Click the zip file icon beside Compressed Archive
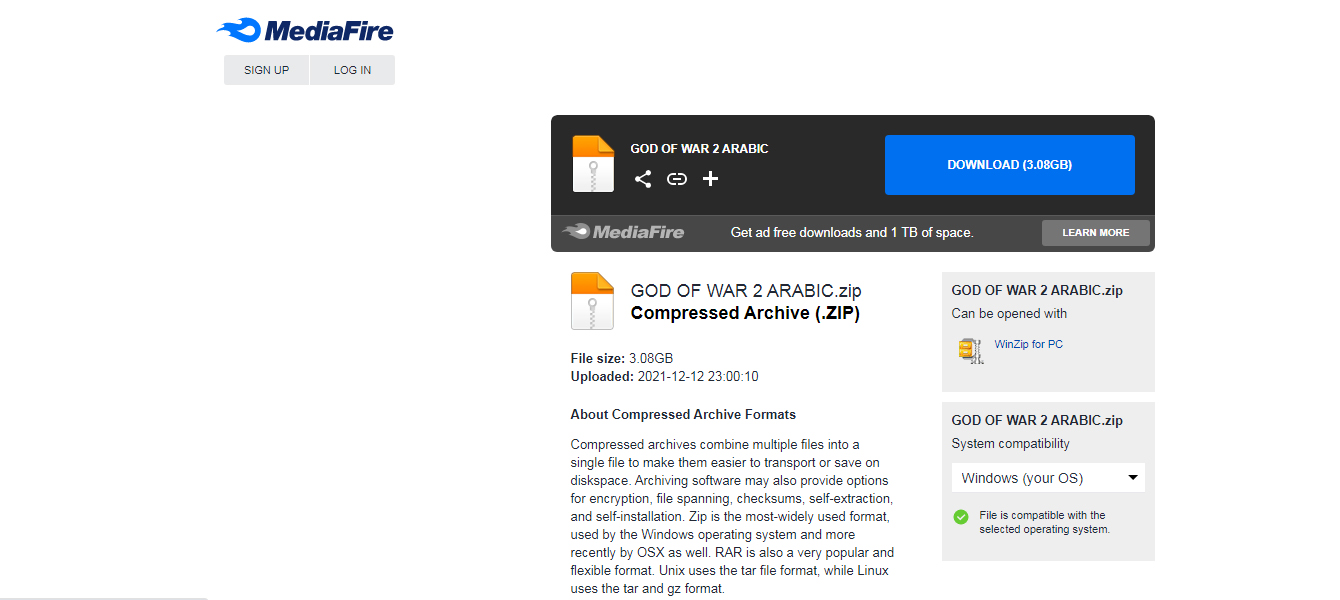This screenshot has width=1340, height=600. 592,301
